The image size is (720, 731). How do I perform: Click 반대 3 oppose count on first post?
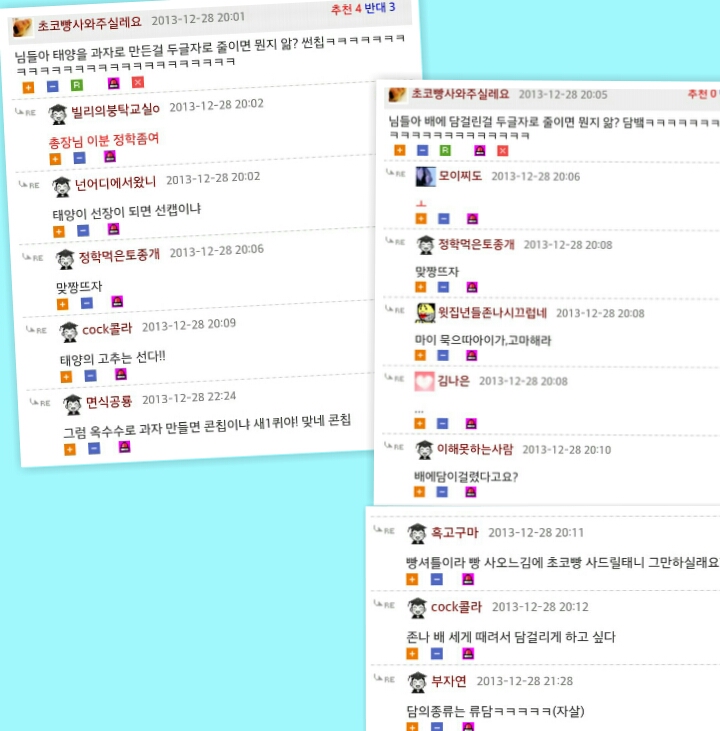380,7
